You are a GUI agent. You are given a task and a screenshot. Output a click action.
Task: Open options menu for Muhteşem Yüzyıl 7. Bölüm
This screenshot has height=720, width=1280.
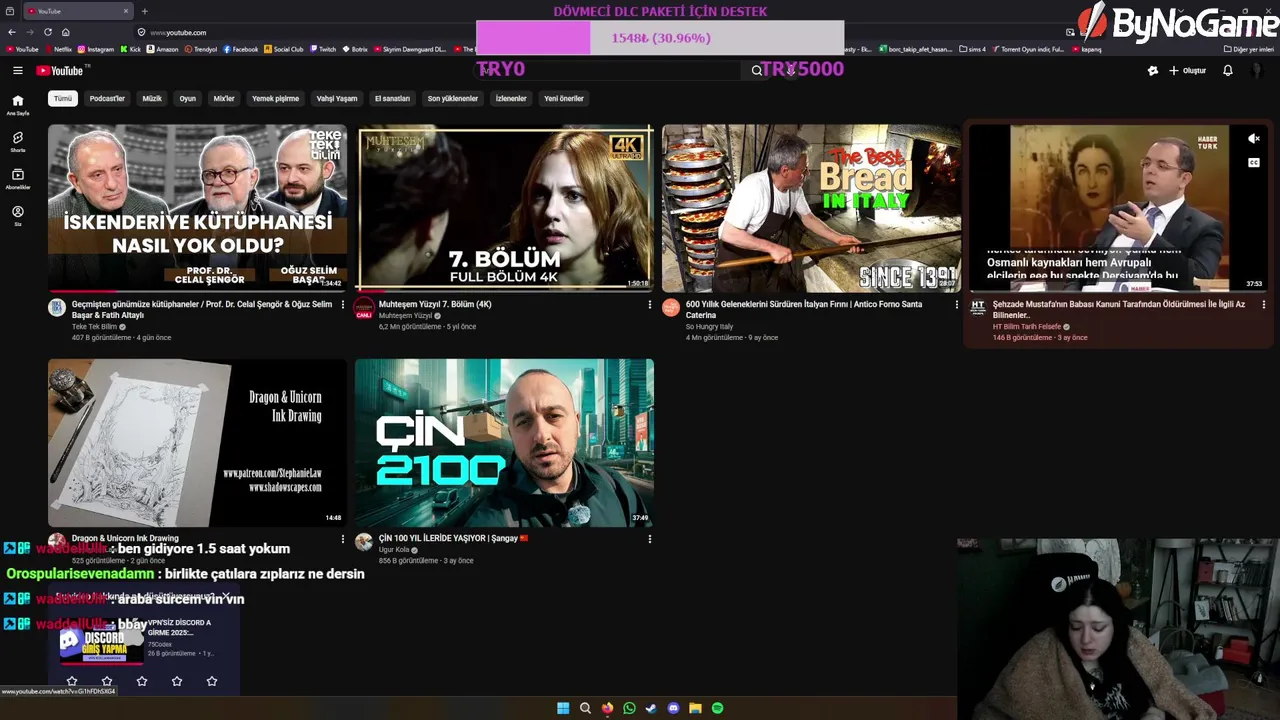tap(650, 305)
